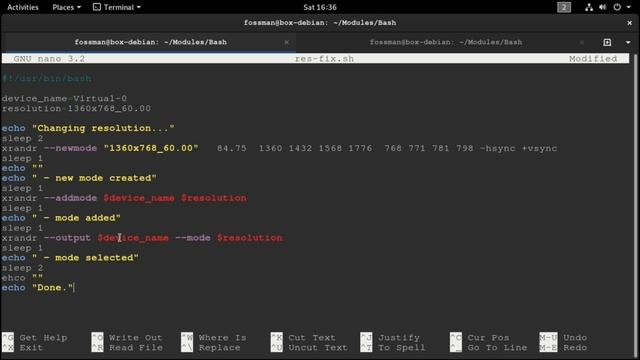Close the first terminal tab

(287, 42)
